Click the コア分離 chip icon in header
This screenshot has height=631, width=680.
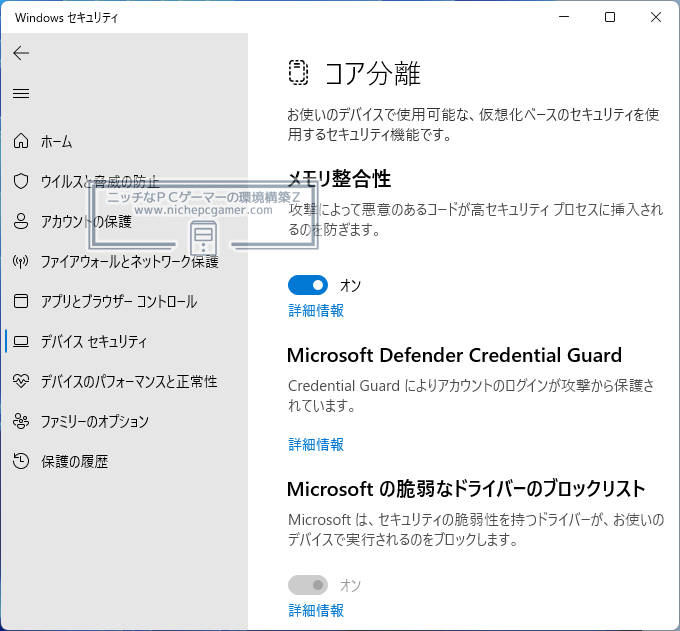[x=298, y=72]
